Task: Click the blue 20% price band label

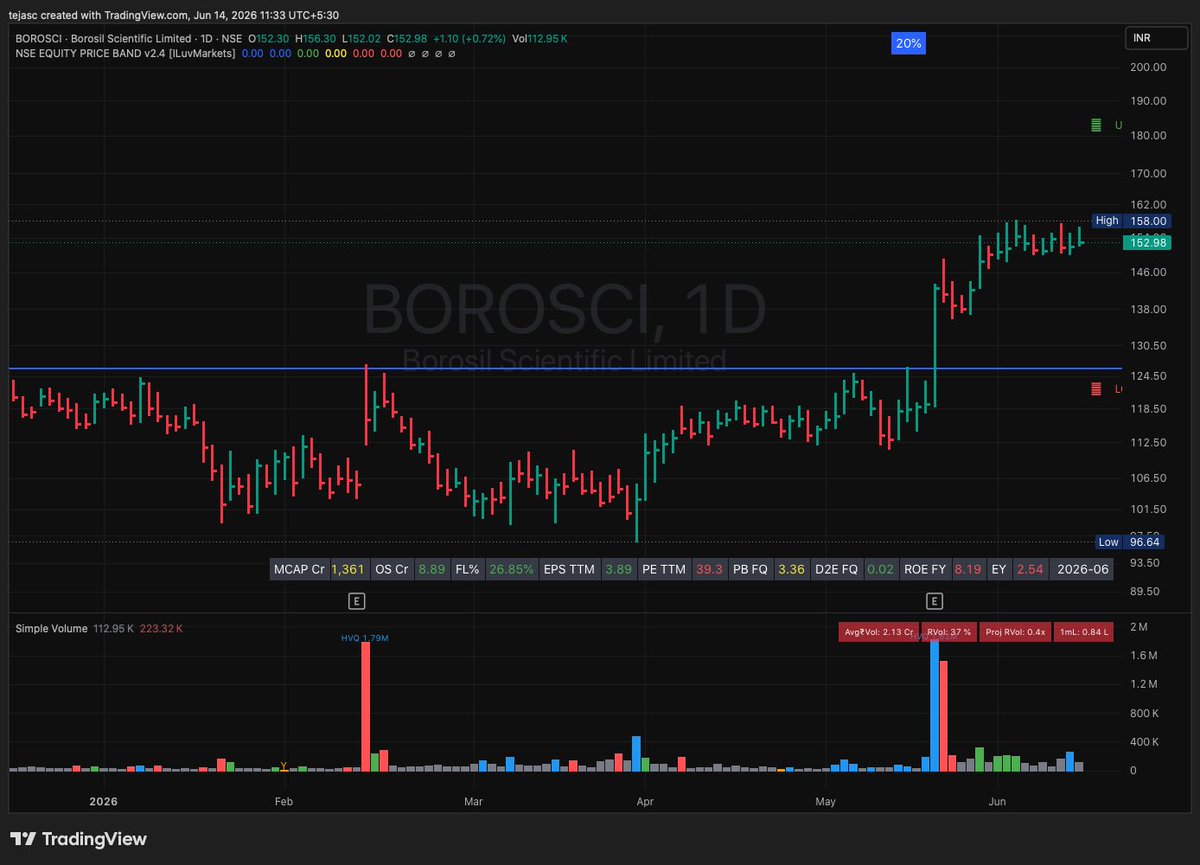Action: click(909, 44)
